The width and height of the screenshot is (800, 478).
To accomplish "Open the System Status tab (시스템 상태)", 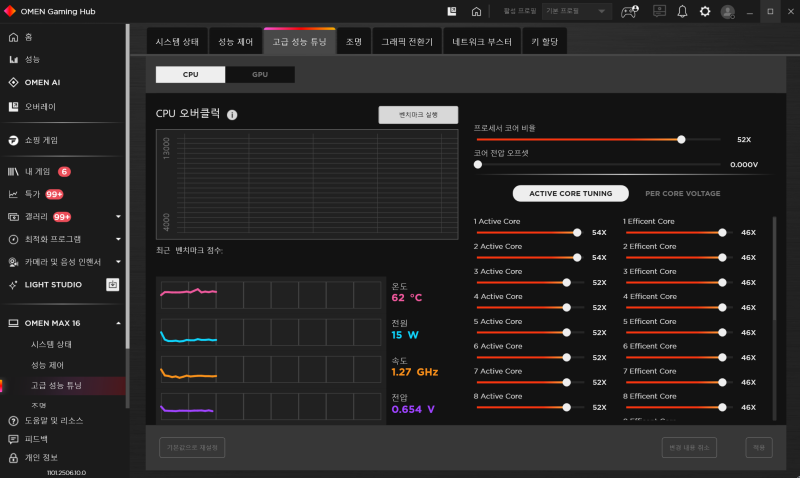I will point(177,41).
